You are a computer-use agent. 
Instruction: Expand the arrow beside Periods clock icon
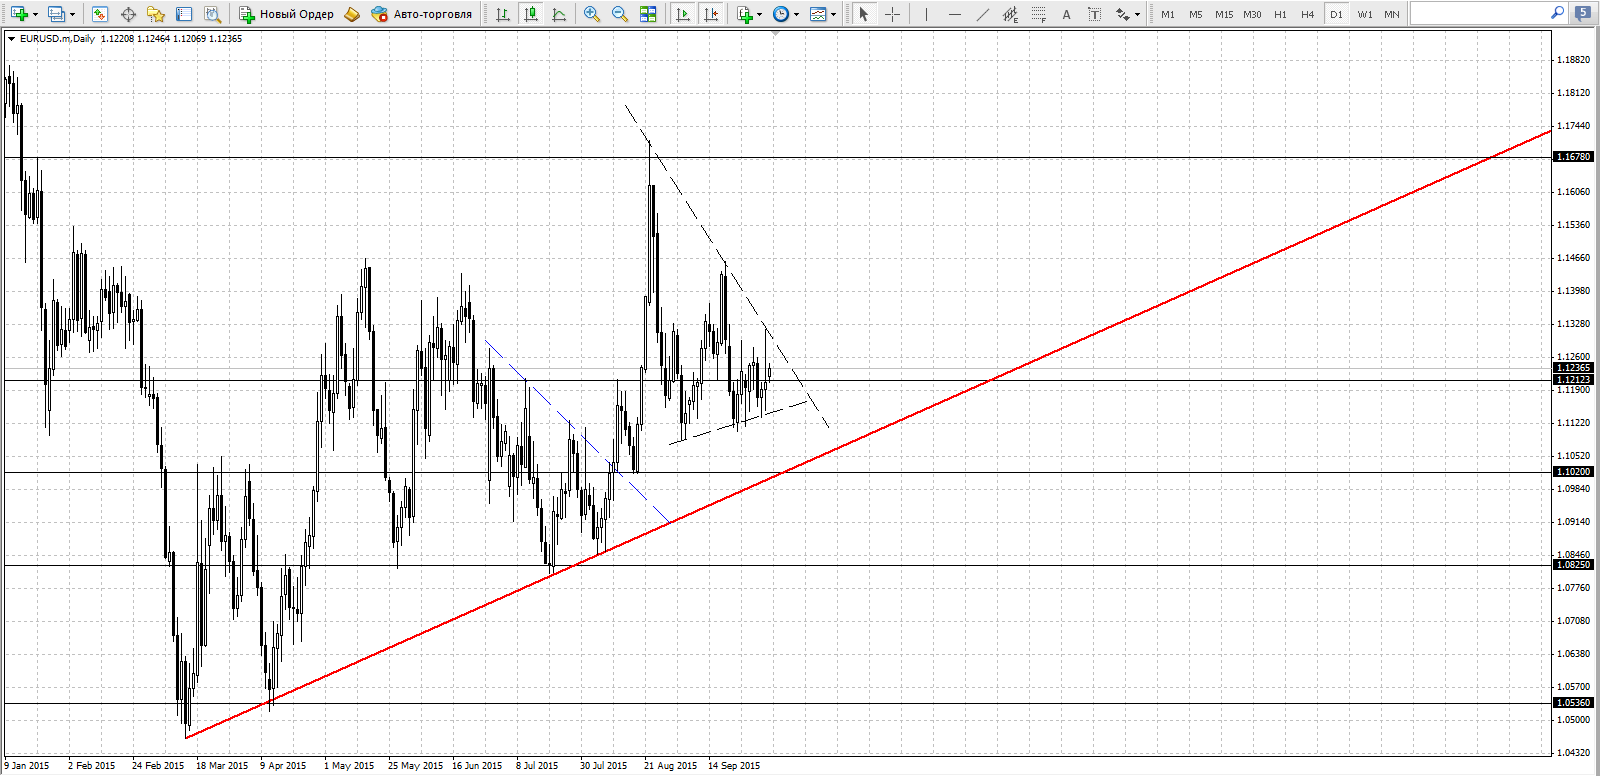coord(797,14)
